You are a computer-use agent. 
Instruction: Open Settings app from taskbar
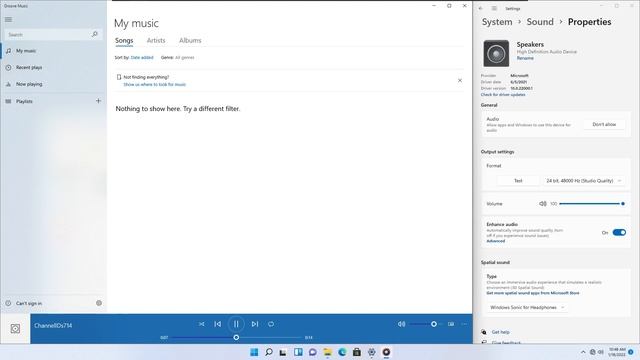[x=371, y=352]
